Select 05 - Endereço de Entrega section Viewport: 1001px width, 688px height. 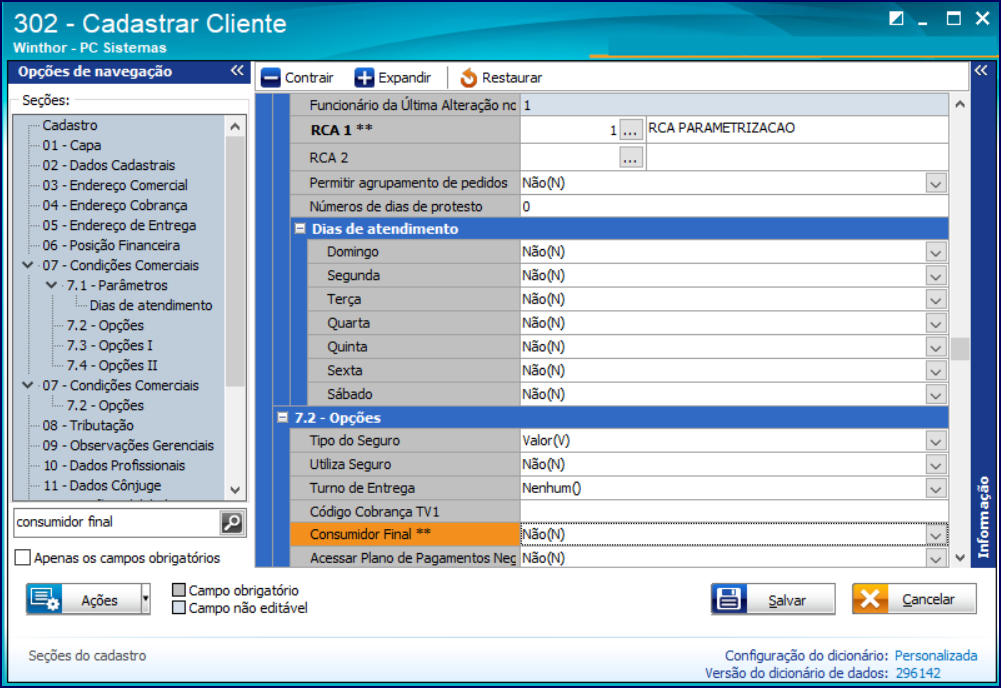(x=119, y=225)
